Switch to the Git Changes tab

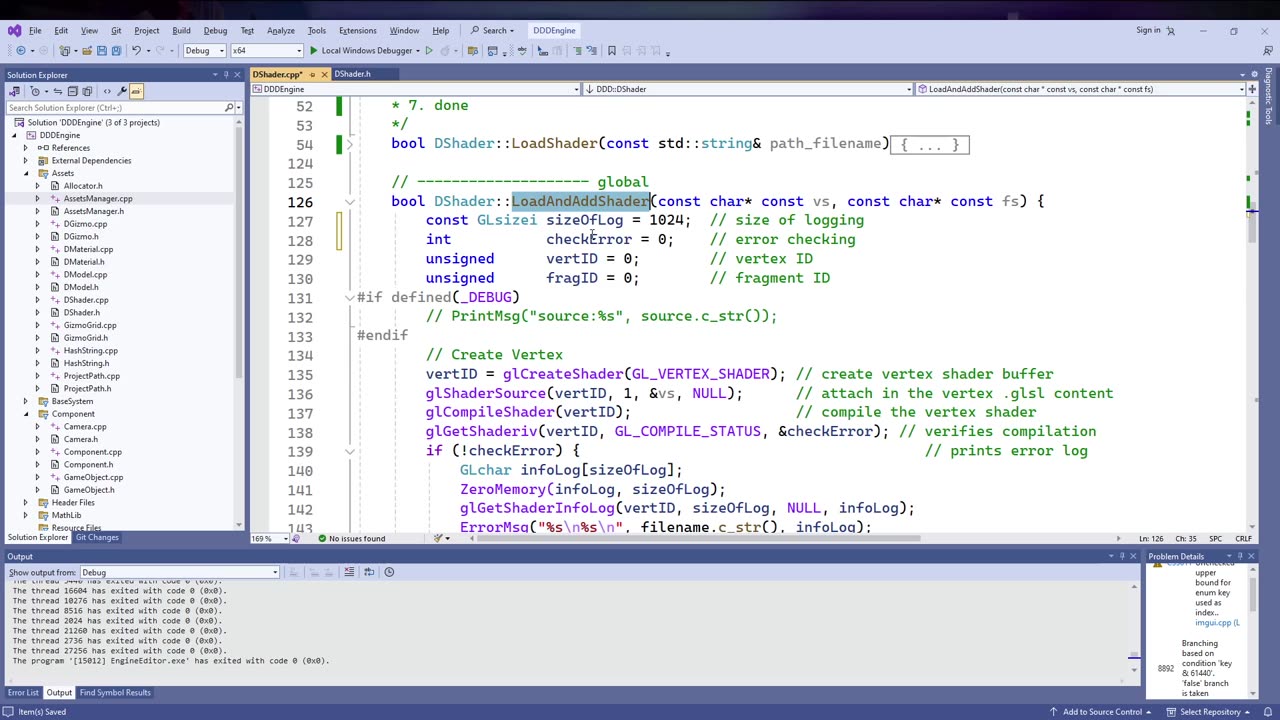pos(97,537)
